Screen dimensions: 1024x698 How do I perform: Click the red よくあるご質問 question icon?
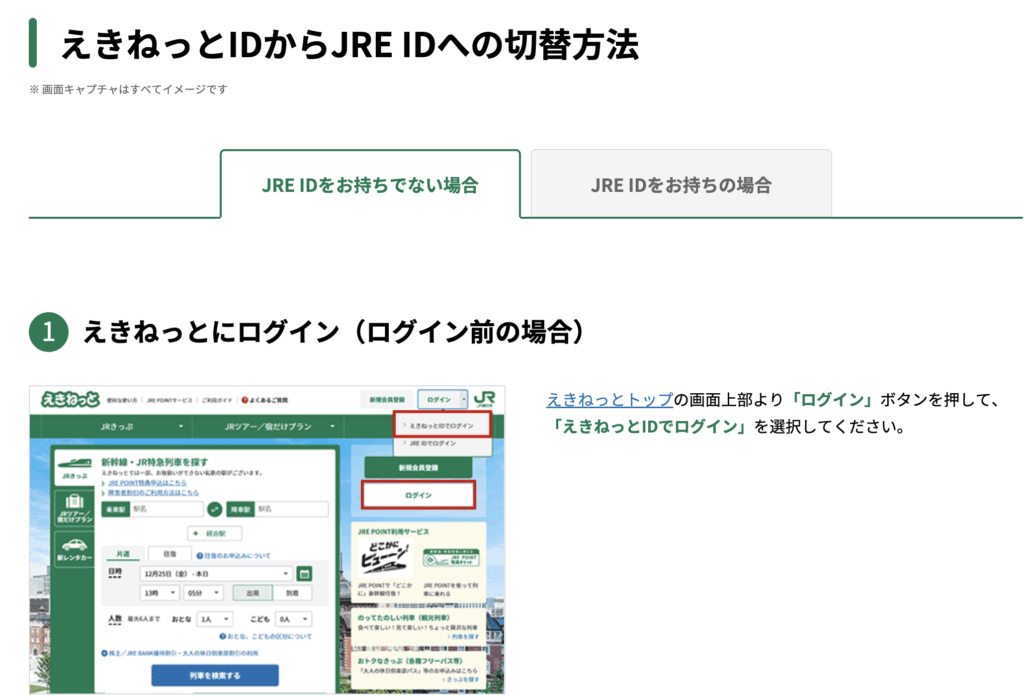[x=245, y=400]
